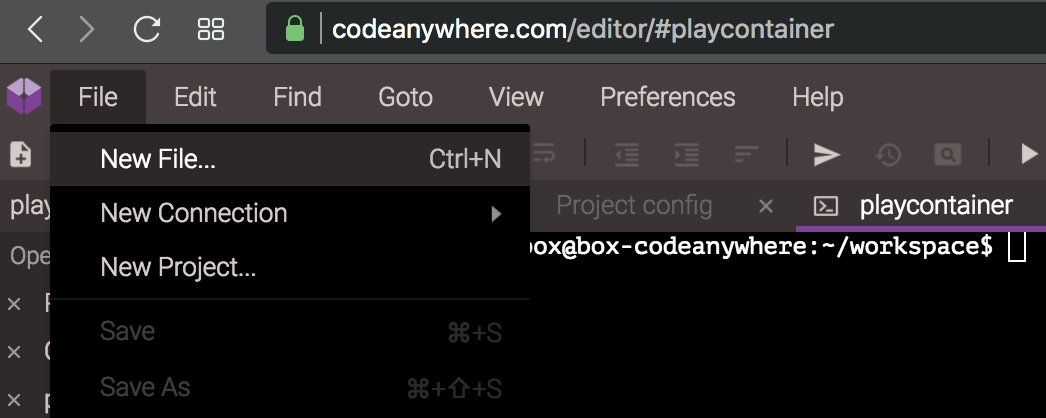Click the new file toolbar icon
The image size is (1046, 418).
(20, 154)
